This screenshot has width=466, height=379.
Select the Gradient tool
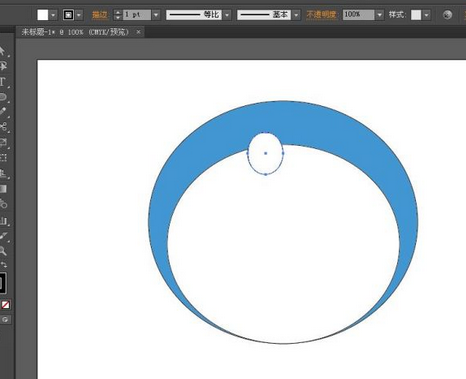pos(3,189)
